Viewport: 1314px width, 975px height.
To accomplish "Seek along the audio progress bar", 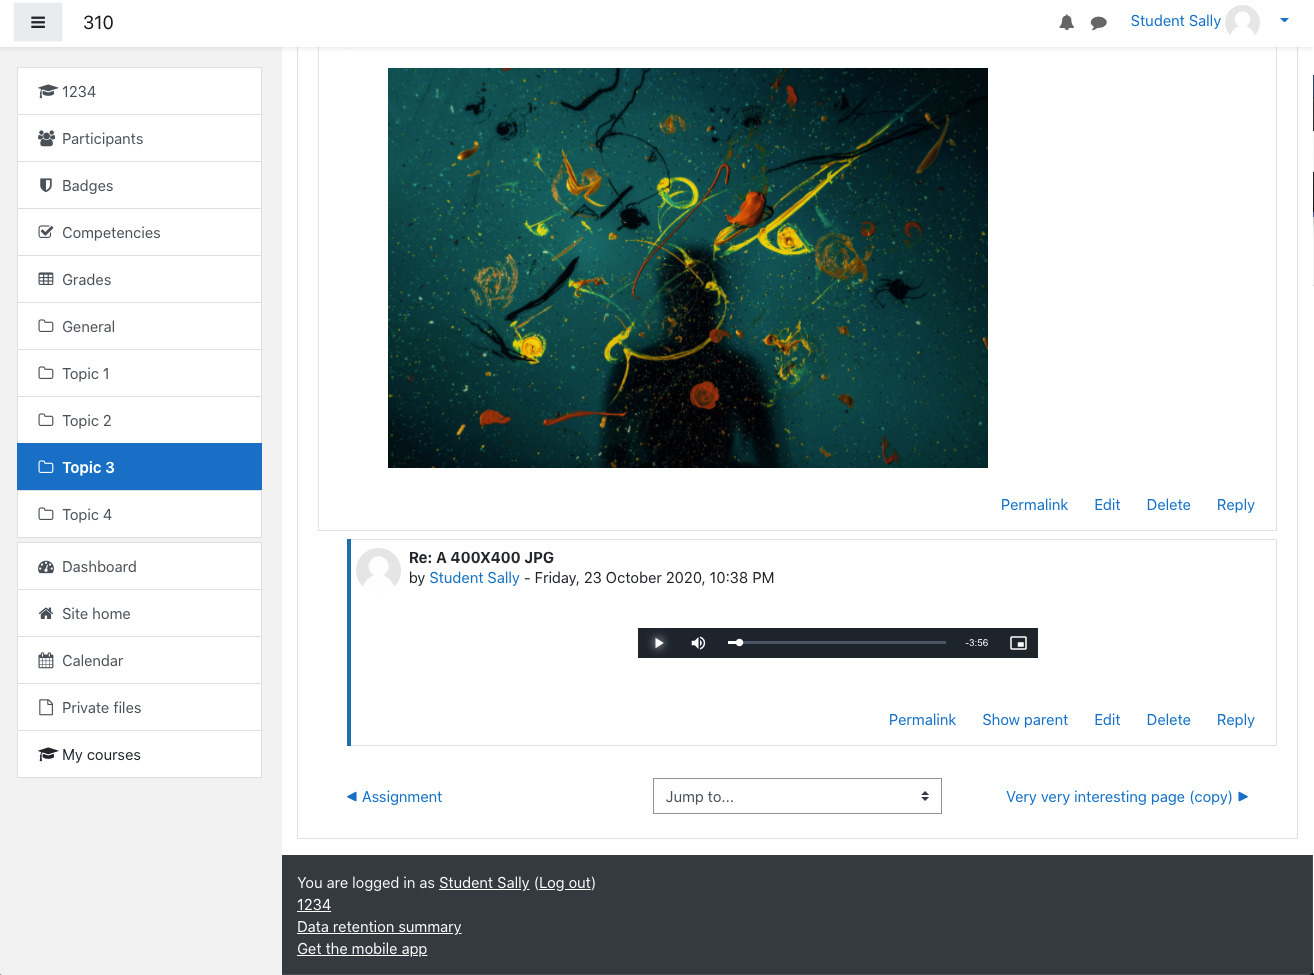I will tap(837, 643).
